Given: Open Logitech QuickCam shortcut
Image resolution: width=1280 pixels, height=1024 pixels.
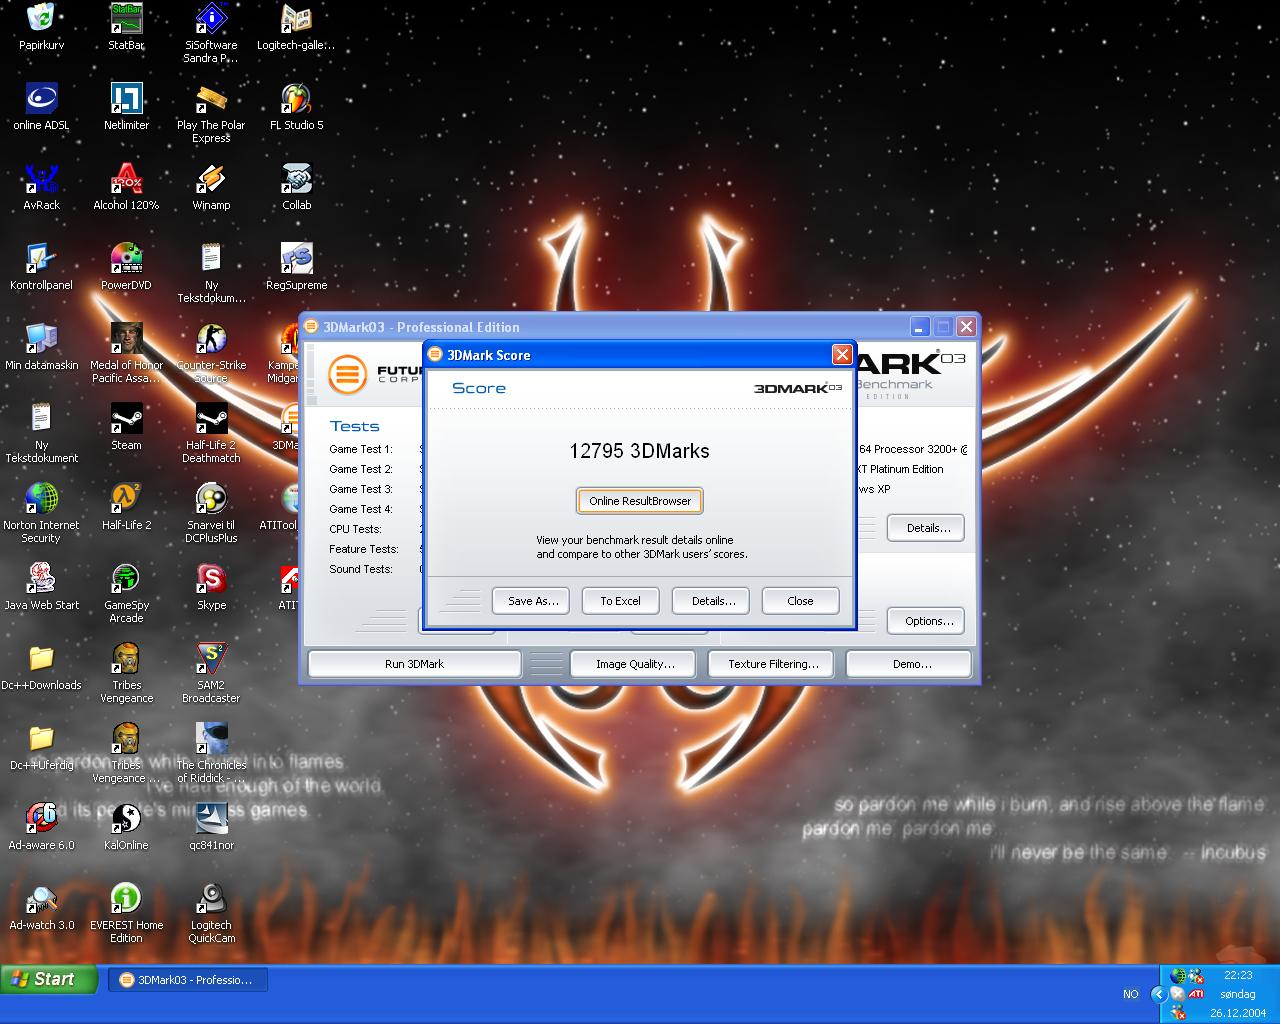Looking at the screenshot, I should coord(211,912).
